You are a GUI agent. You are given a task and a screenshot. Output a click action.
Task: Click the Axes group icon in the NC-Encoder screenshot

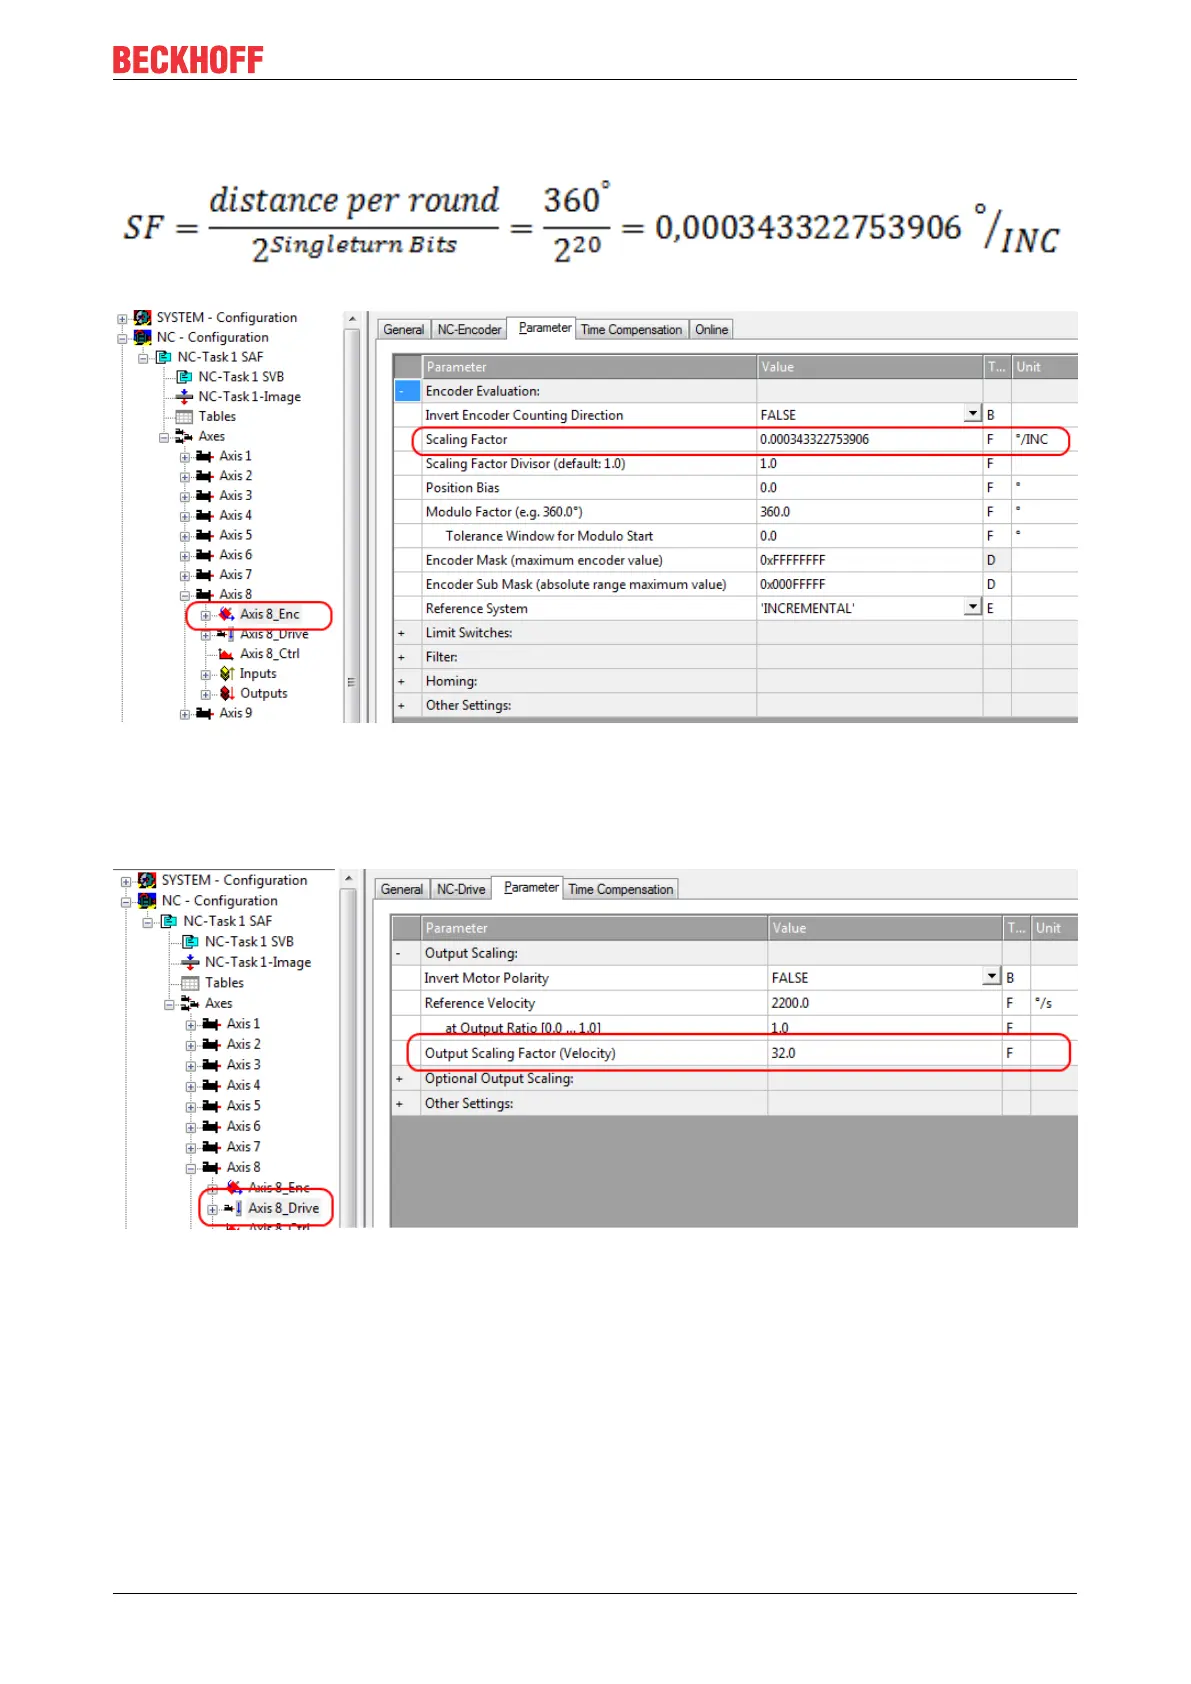point(184,436)
